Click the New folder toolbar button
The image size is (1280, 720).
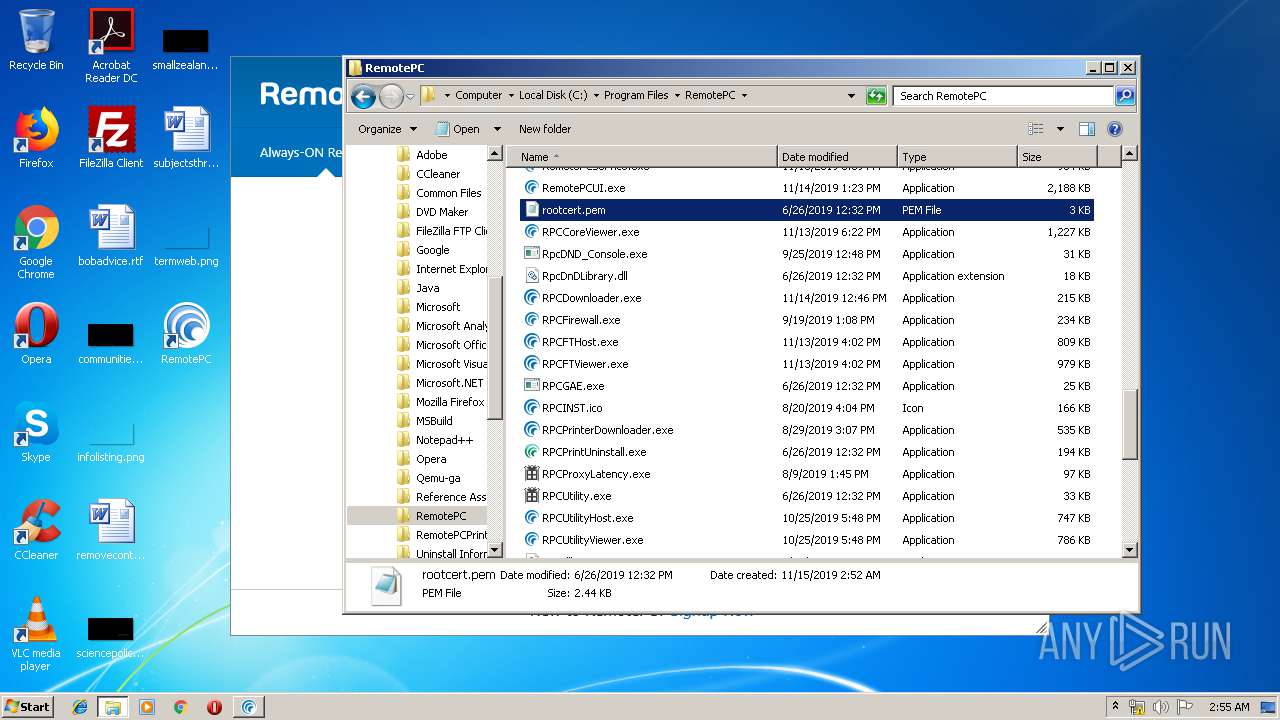[545, 129]
